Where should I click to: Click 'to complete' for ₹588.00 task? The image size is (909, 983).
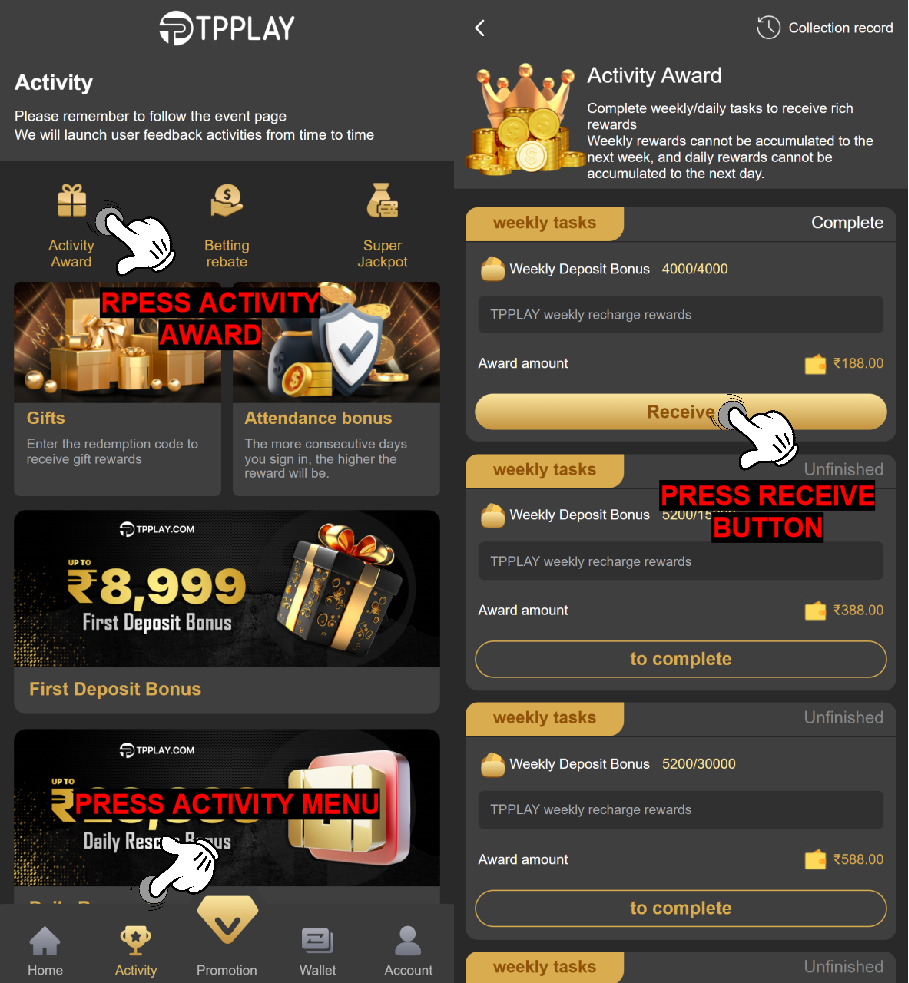click(681, 908)
